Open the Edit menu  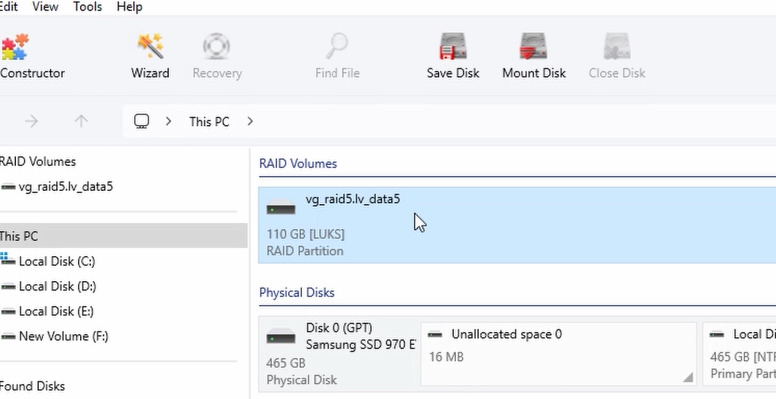point(9,7)
